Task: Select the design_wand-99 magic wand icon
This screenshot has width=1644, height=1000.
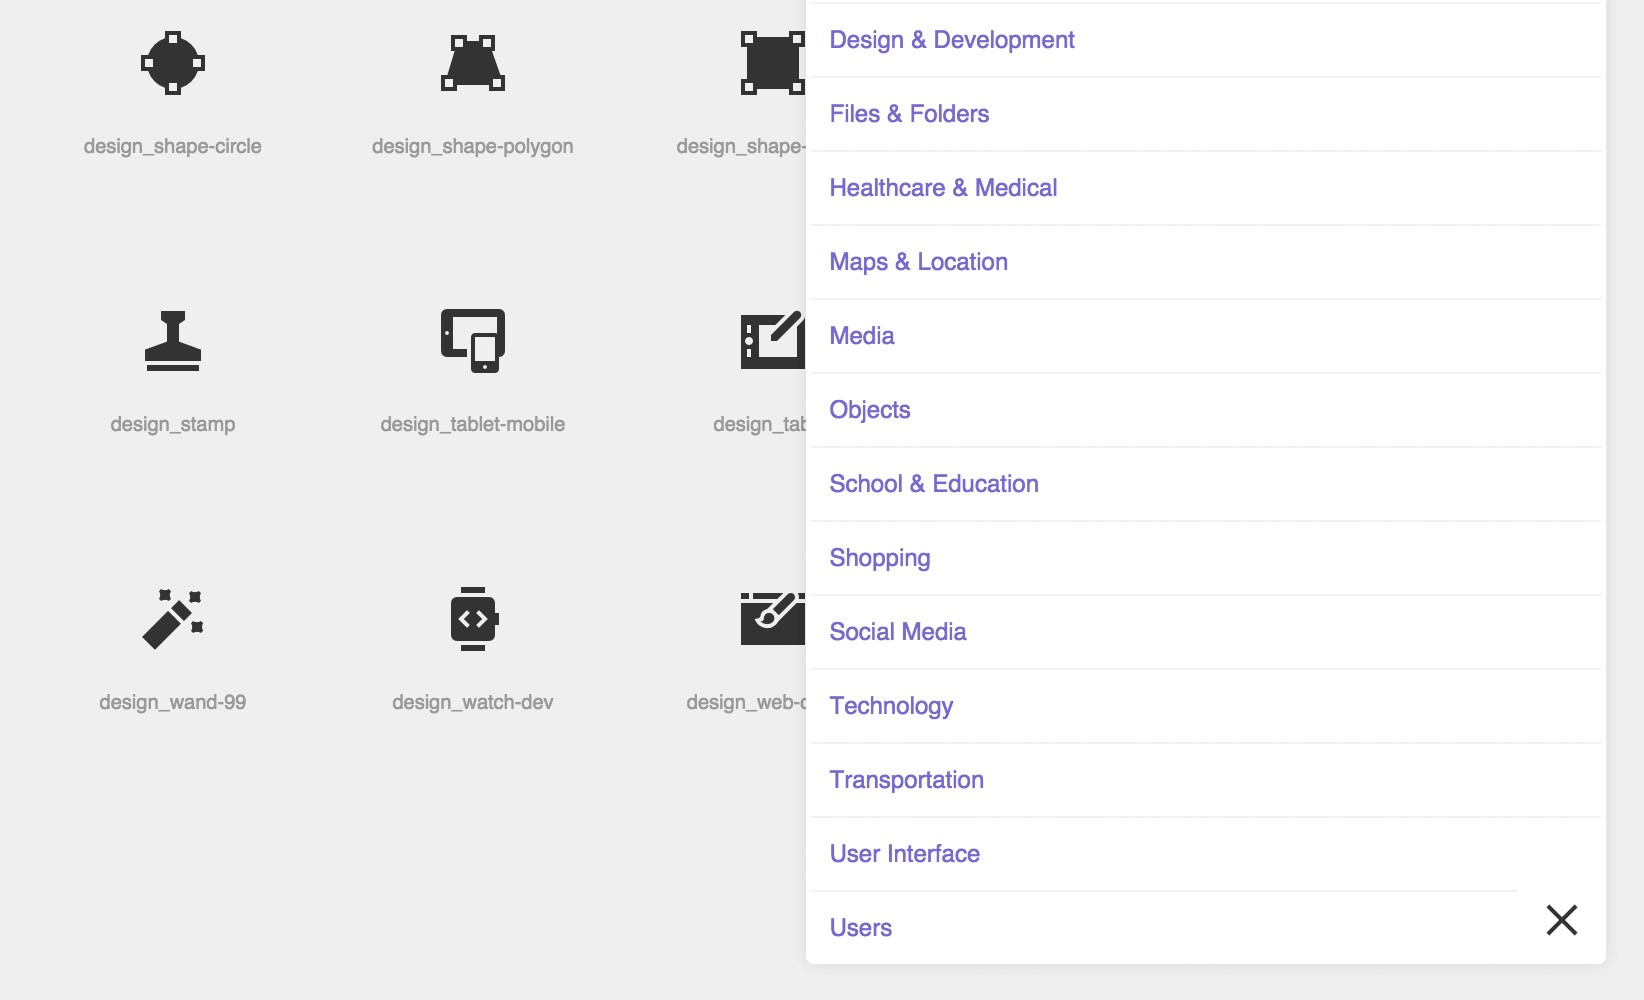Action: (x=174, y=618)
